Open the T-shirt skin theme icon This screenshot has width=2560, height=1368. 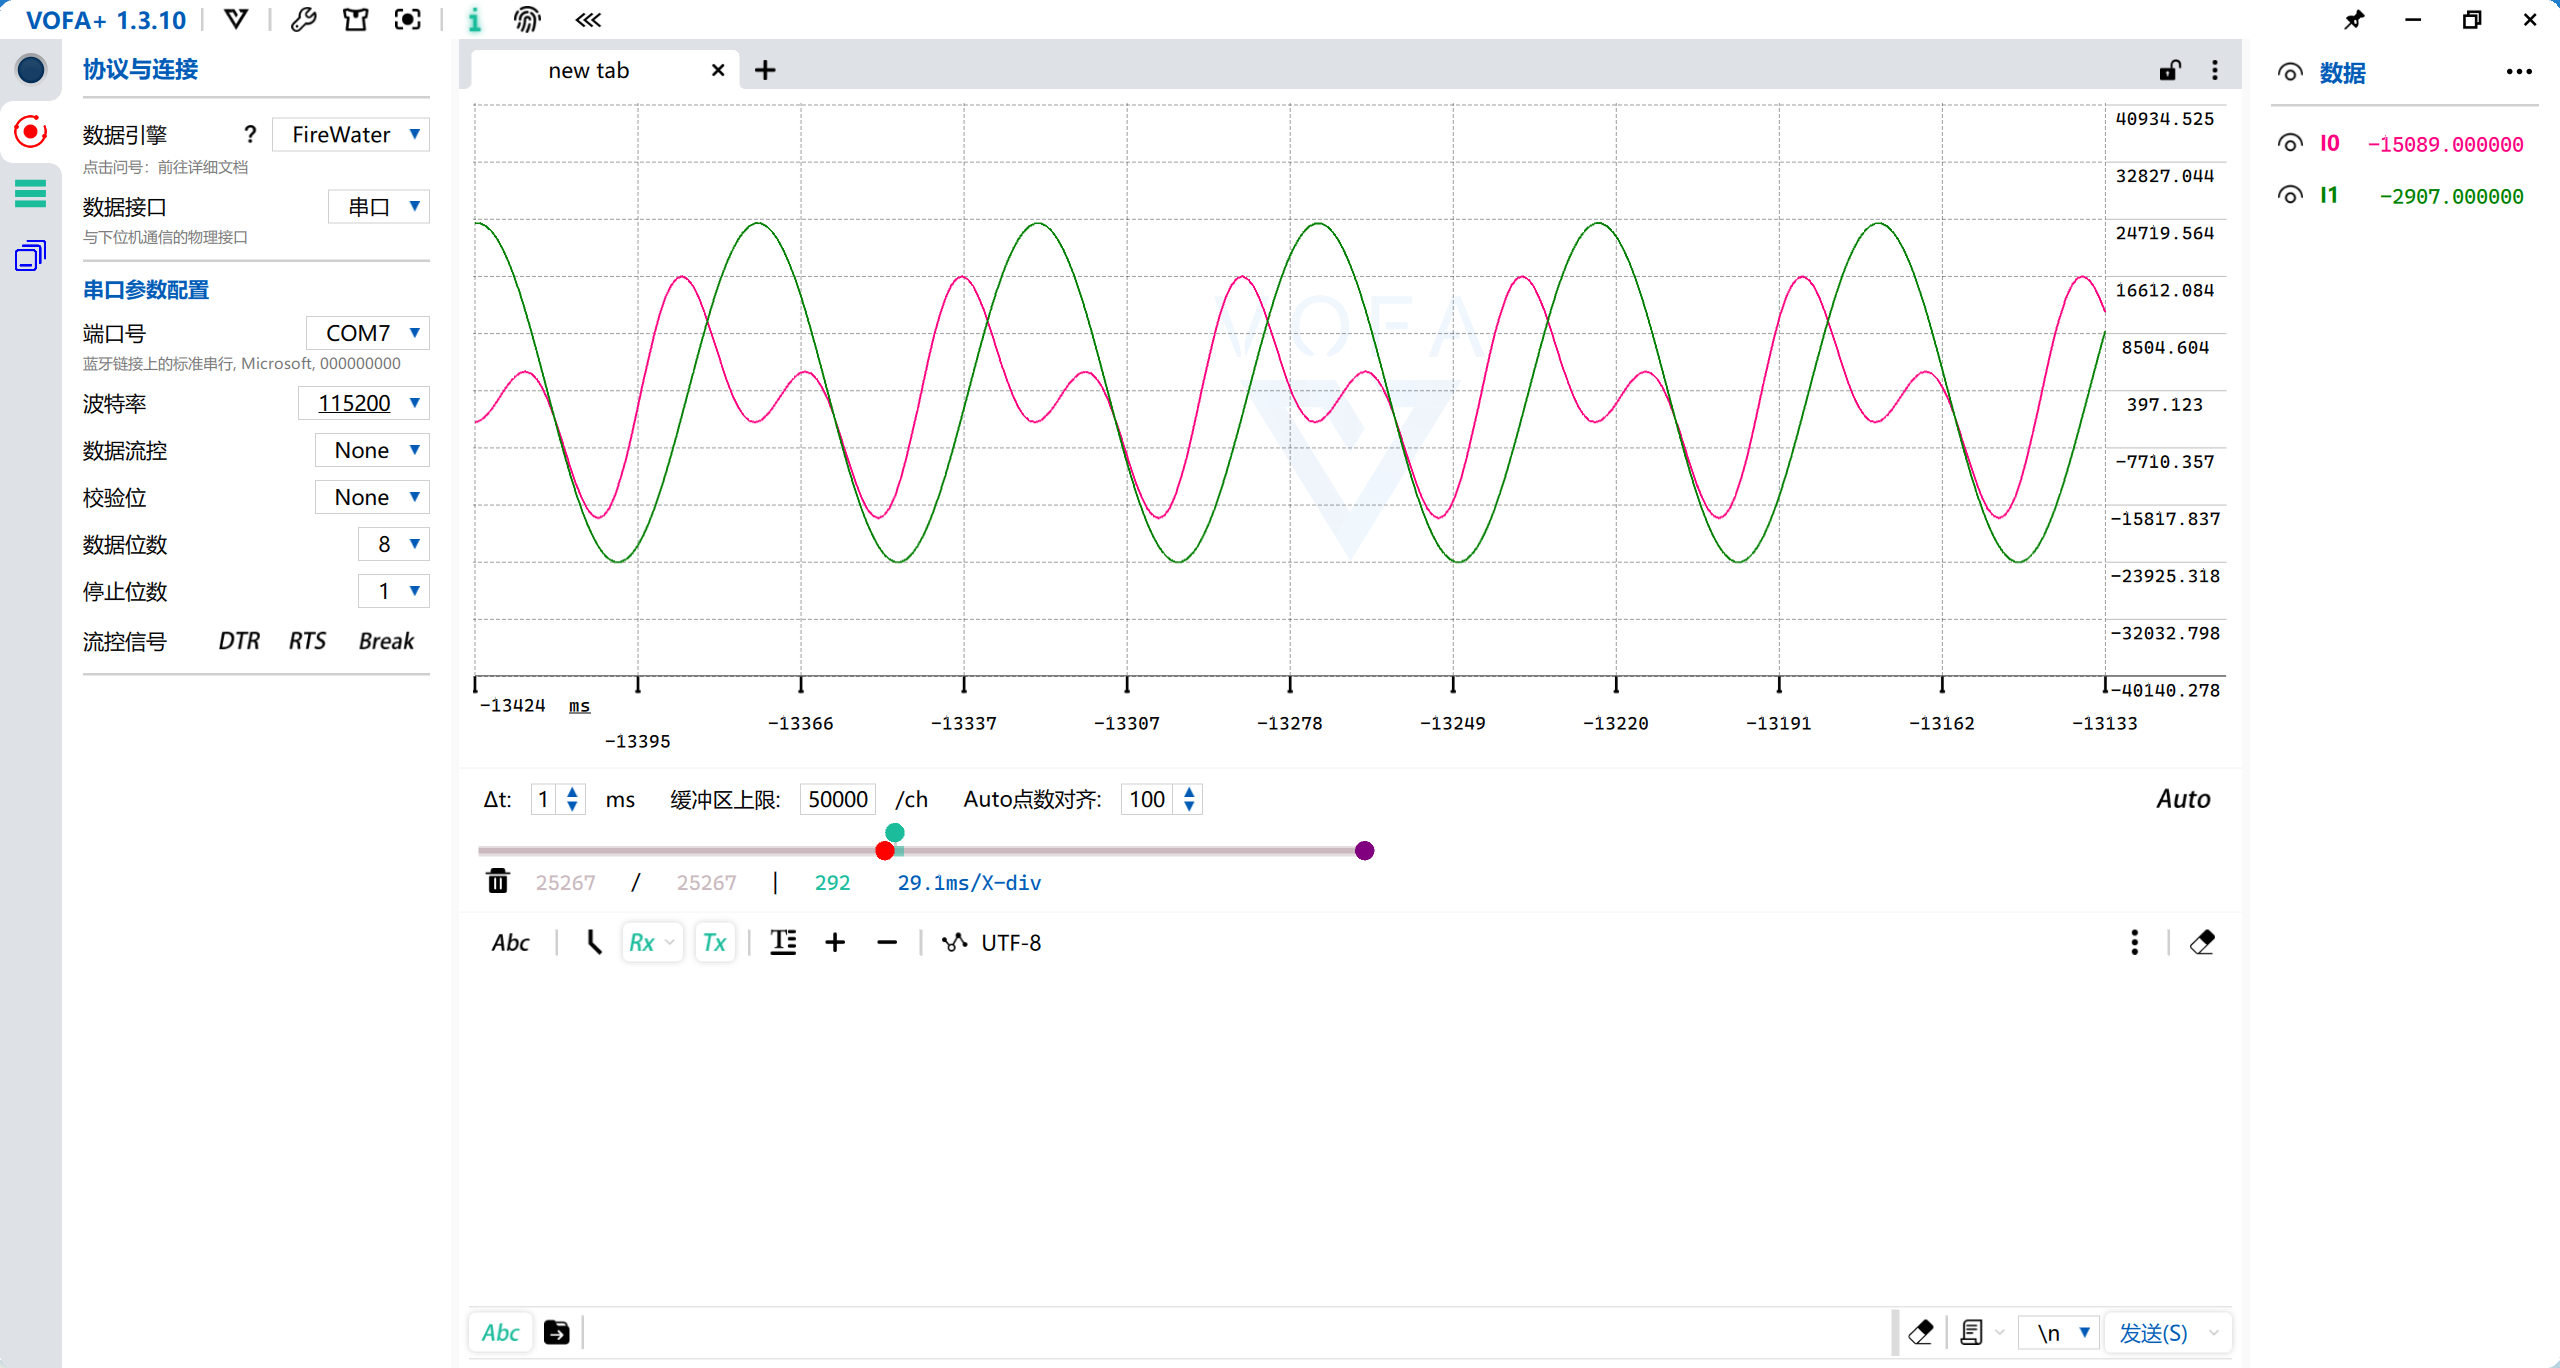[x=355, y=19]
